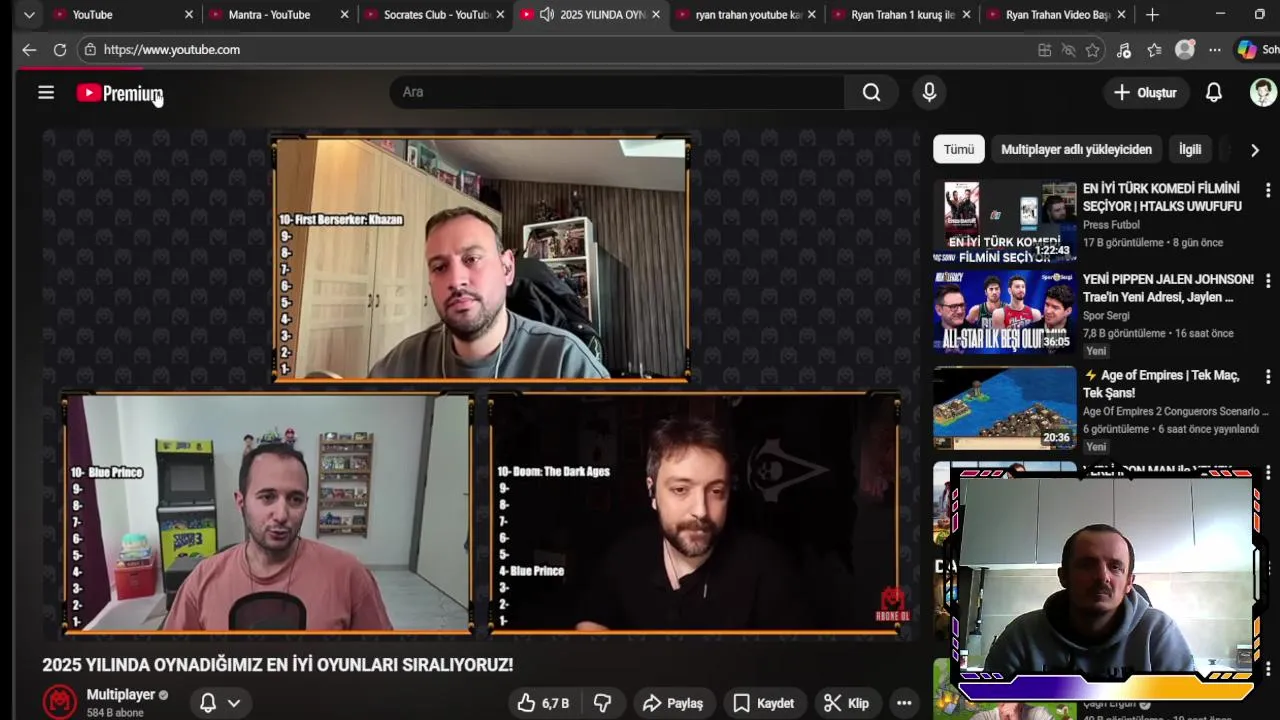Switch to the Socrates Club tab
The height and width of the screenshot is (720, 1280).
[434, 15]
